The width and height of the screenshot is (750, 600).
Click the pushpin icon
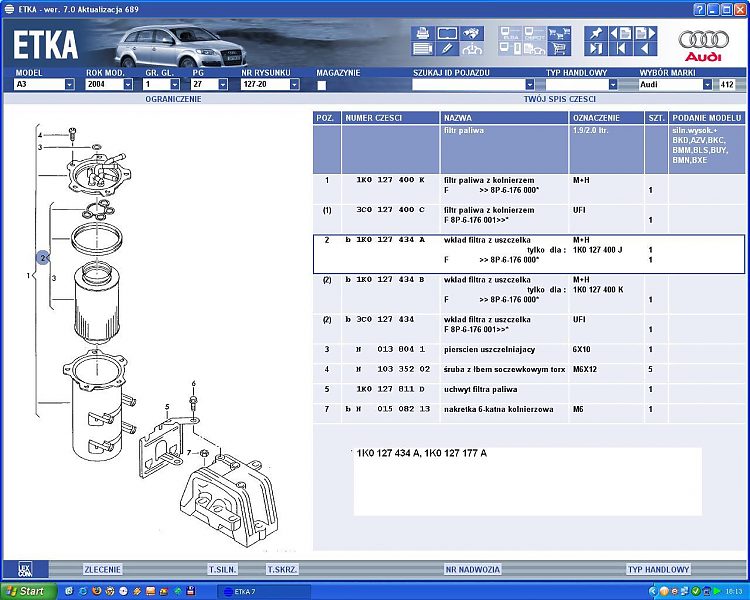point(596,33)
